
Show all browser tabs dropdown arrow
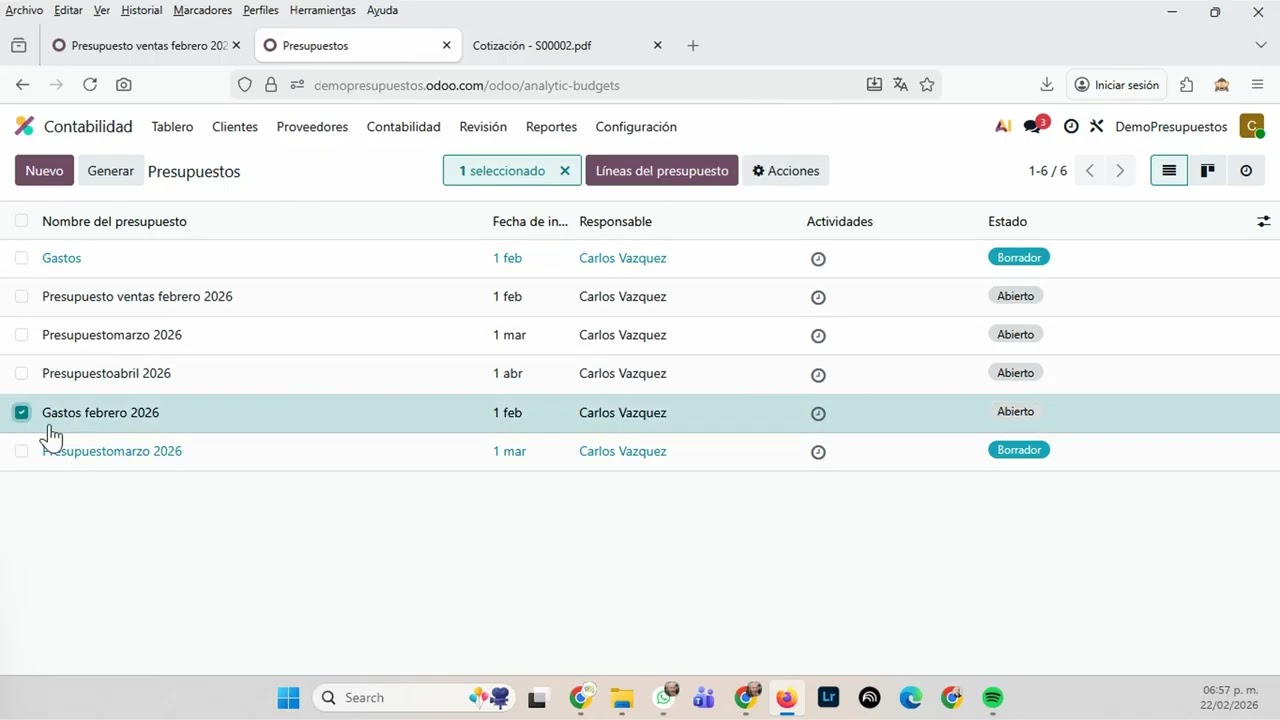1260,45
